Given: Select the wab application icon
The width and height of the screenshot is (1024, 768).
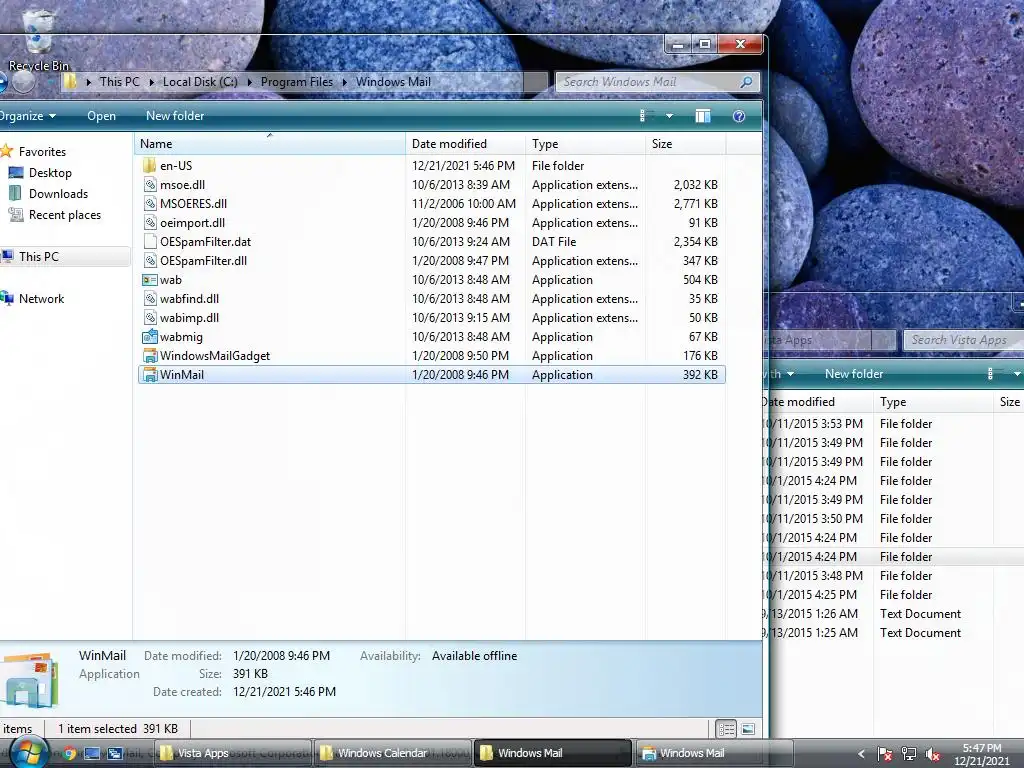Looking at the screenshot, I should (150, 280).
